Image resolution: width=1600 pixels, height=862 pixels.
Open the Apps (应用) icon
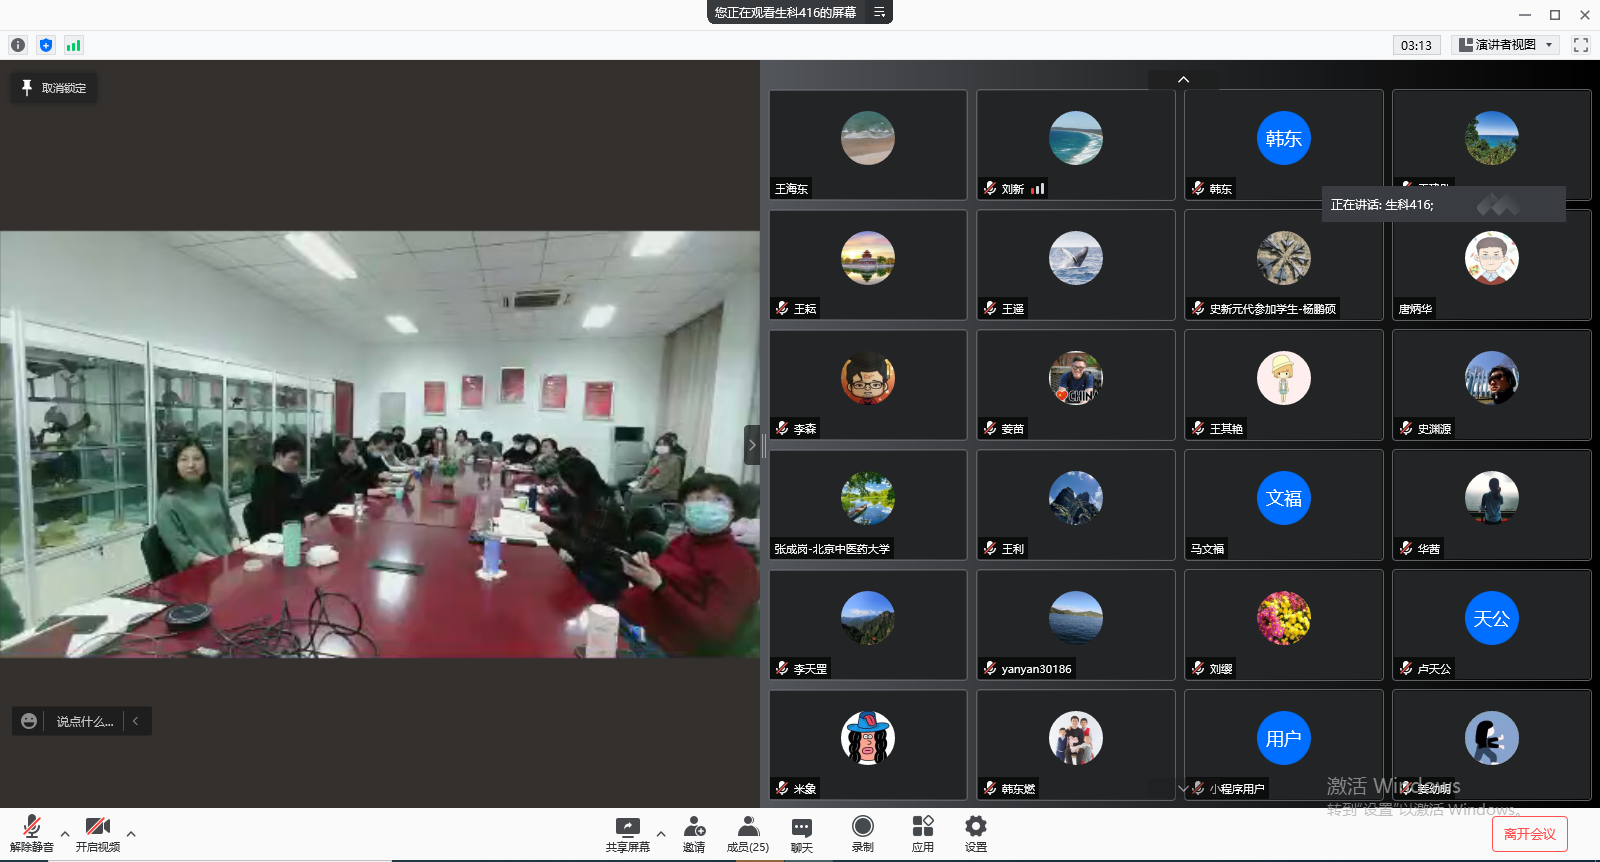pos(922,833)
